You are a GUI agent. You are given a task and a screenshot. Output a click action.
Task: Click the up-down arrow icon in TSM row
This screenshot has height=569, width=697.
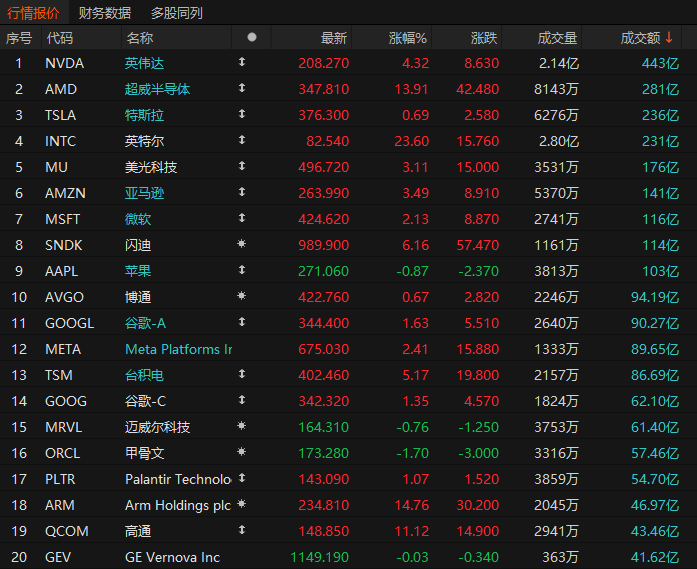pyautogui.click(x=242, y=374)
